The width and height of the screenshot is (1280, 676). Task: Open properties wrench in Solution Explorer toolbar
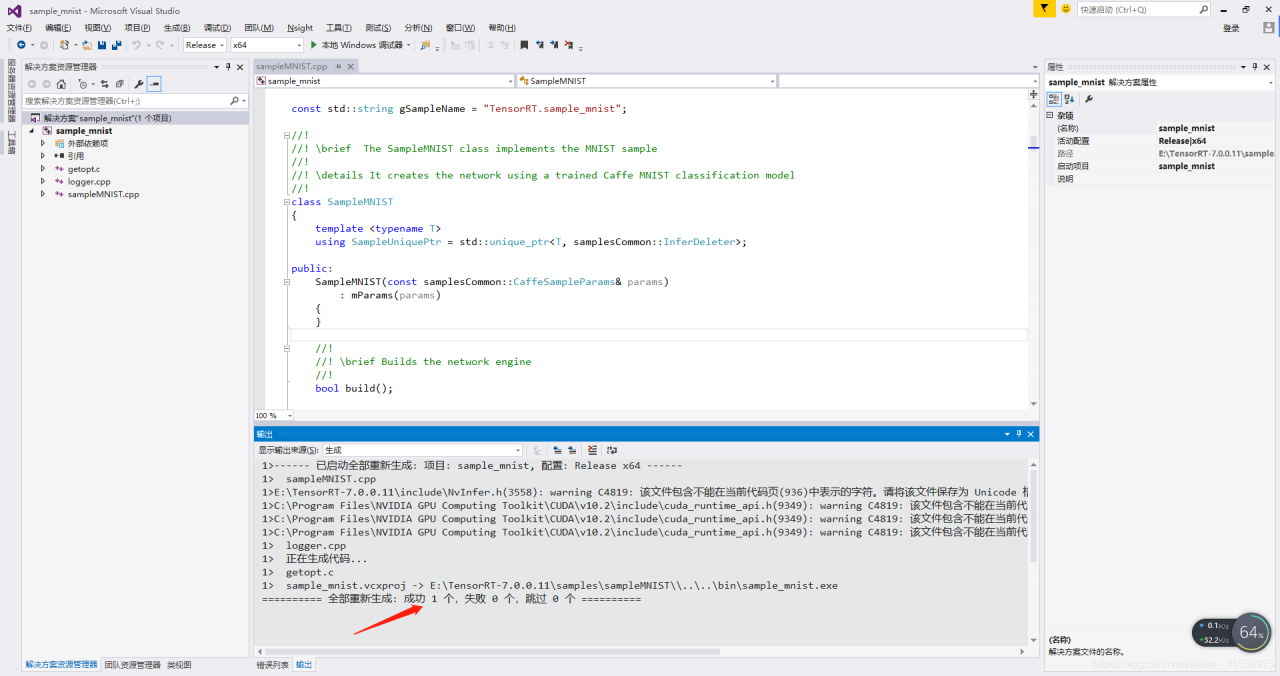(x=139, y=84)
